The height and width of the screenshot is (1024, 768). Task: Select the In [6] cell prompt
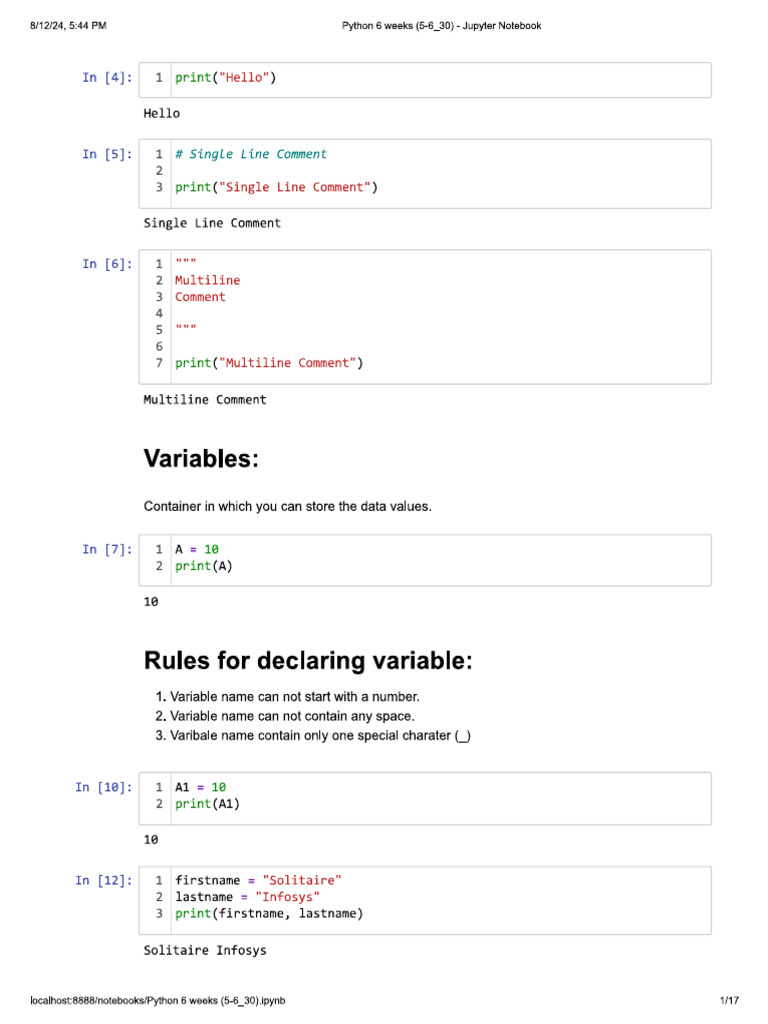107,264
